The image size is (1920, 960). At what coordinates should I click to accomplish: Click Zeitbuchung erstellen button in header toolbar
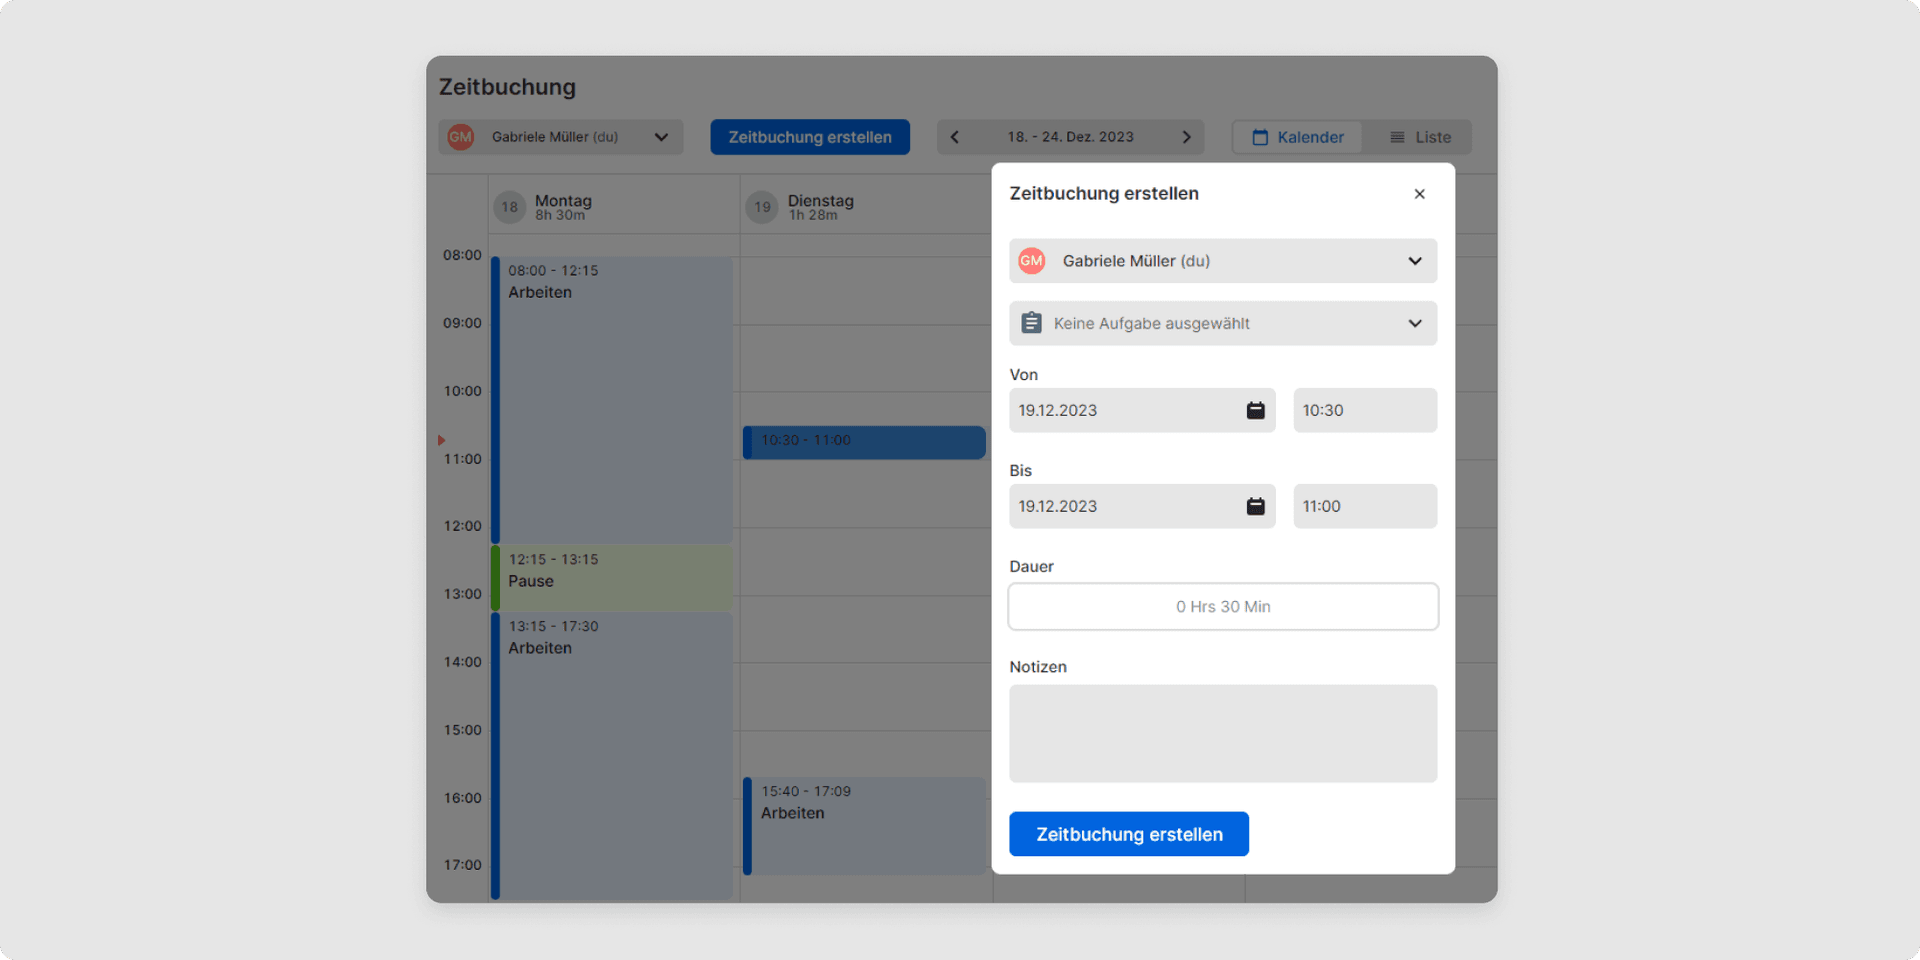point(810,137)
